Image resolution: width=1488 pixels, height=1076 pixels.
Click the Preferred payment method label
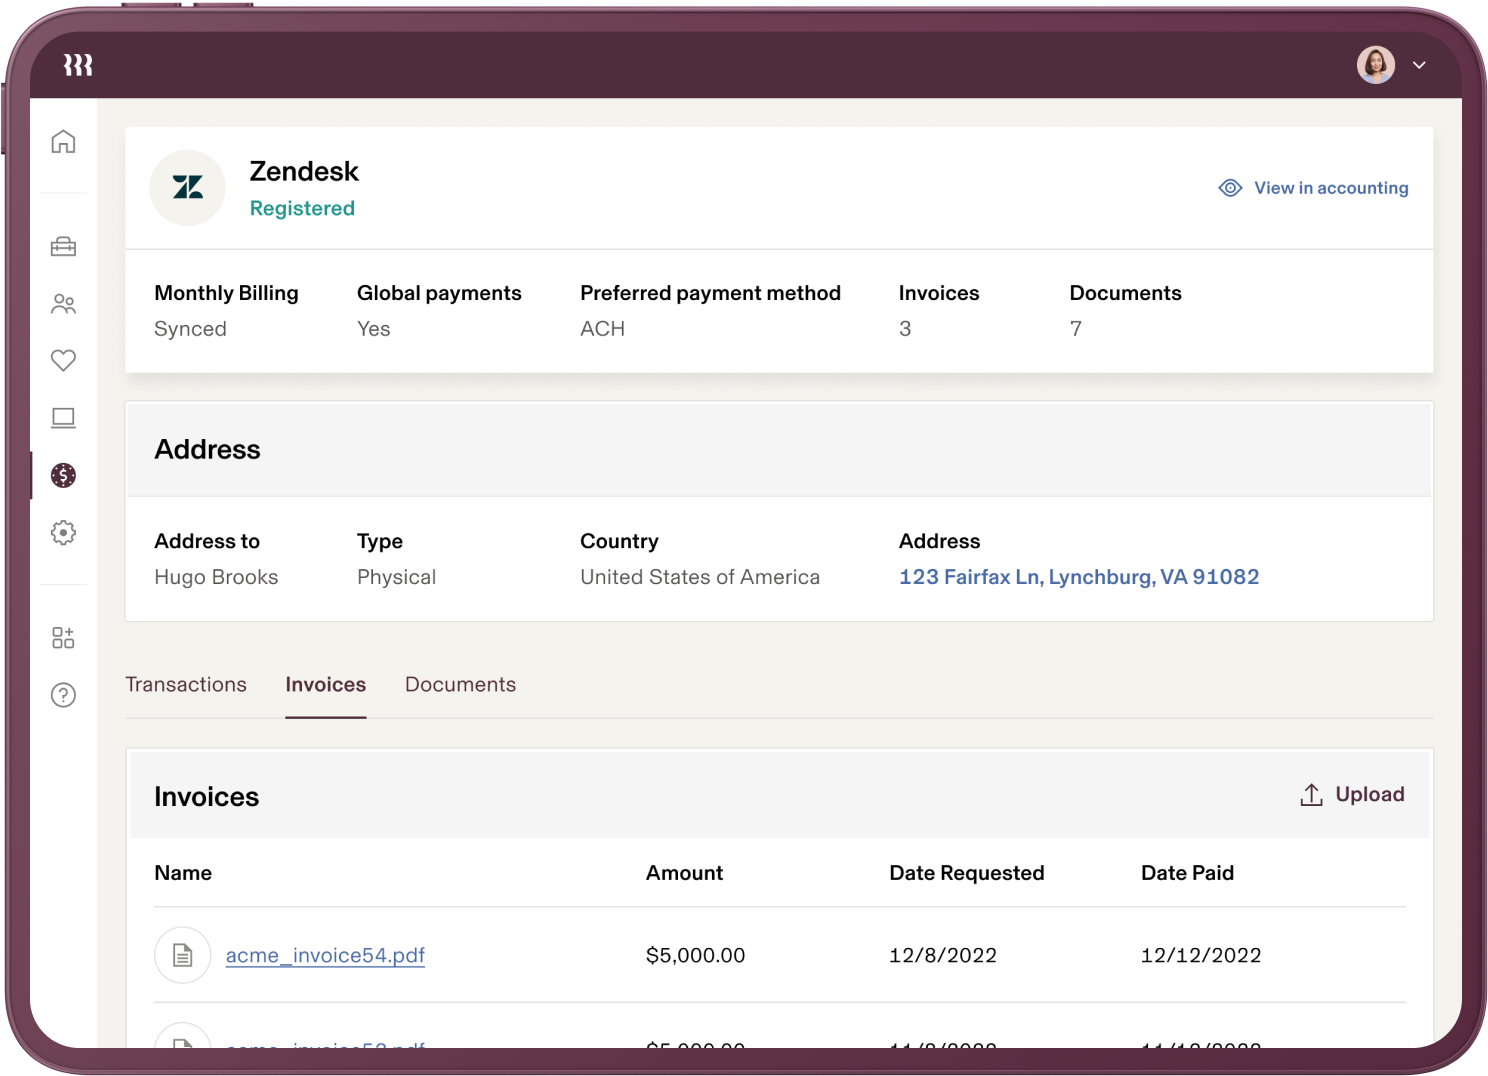(x=710, y=293)
